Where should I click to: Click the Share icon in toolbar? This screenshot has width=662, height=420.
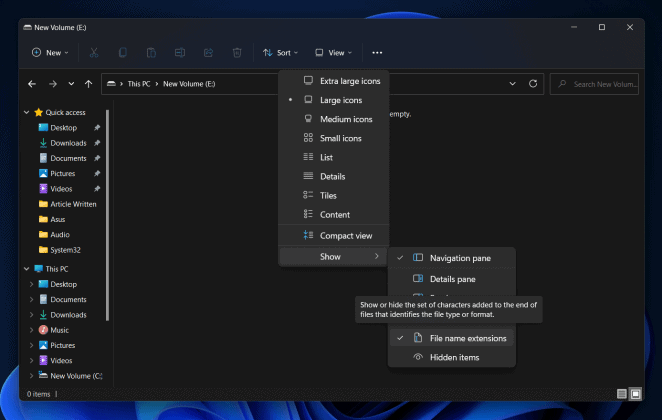[208, 53]
